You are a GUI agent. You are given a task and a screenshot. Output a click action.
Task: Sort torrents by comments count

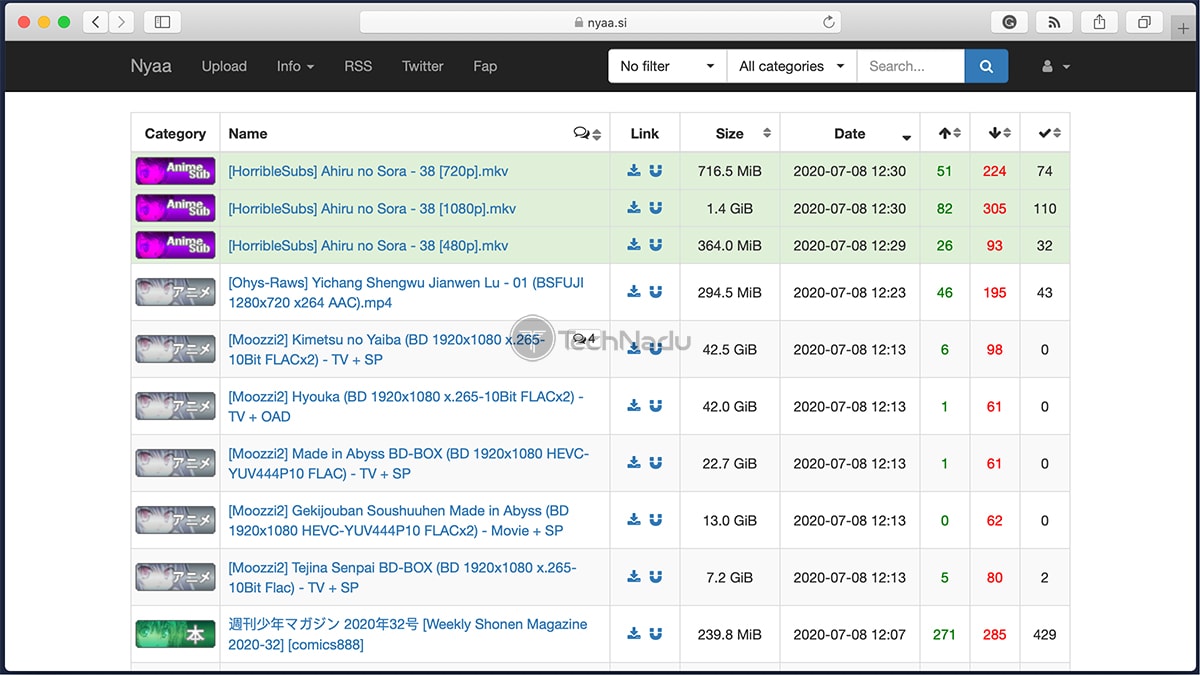[x=587, y=133]
